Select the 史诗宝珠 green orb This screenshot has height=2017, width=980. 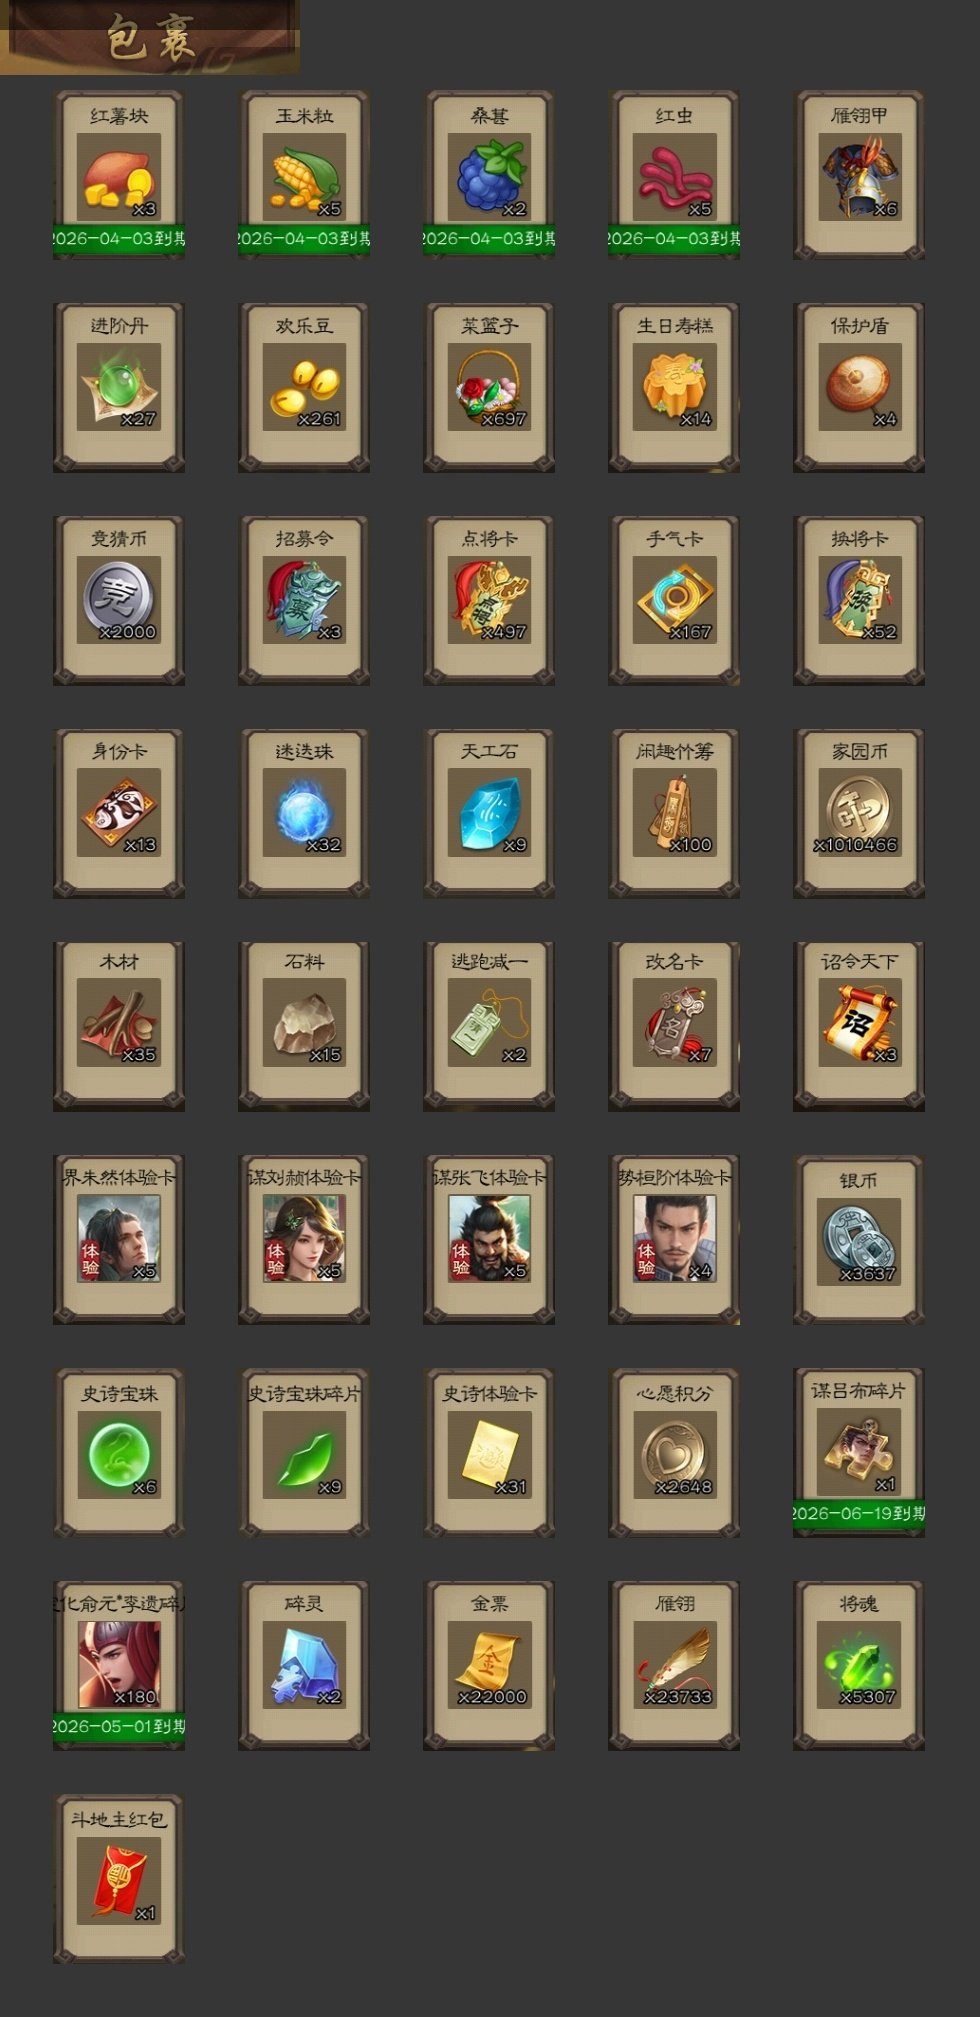[x=119, y=1452]
